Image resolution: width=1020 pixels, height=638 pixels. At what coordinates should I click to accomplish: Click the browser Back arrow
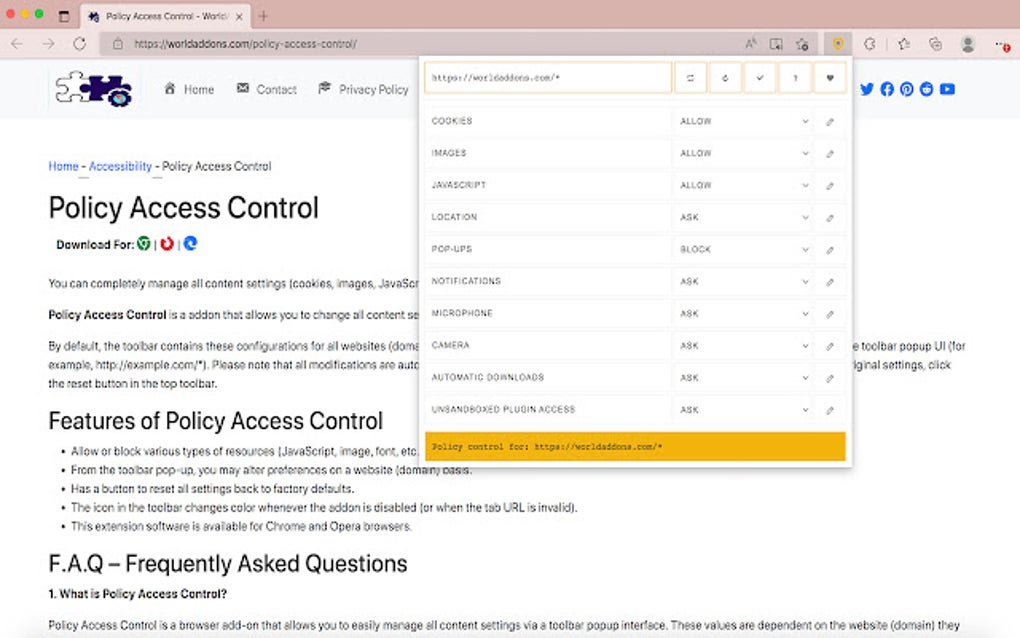coord(17,44)
